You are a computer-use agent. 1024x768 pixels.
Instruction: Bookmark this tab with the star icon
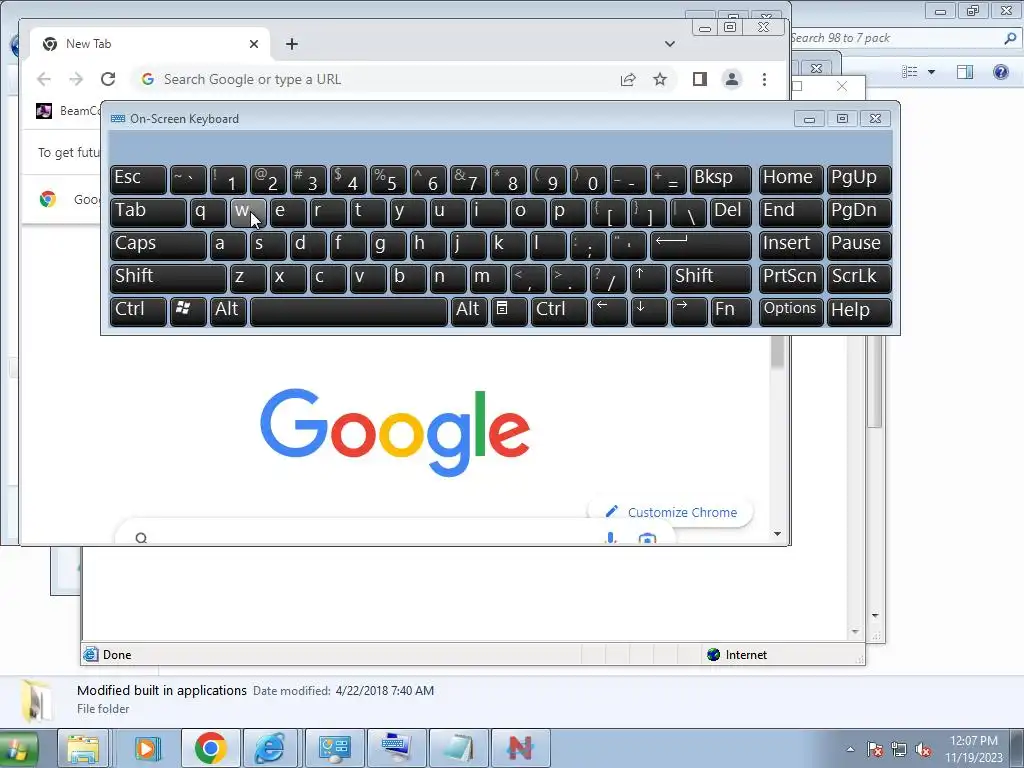coord(660,79)
